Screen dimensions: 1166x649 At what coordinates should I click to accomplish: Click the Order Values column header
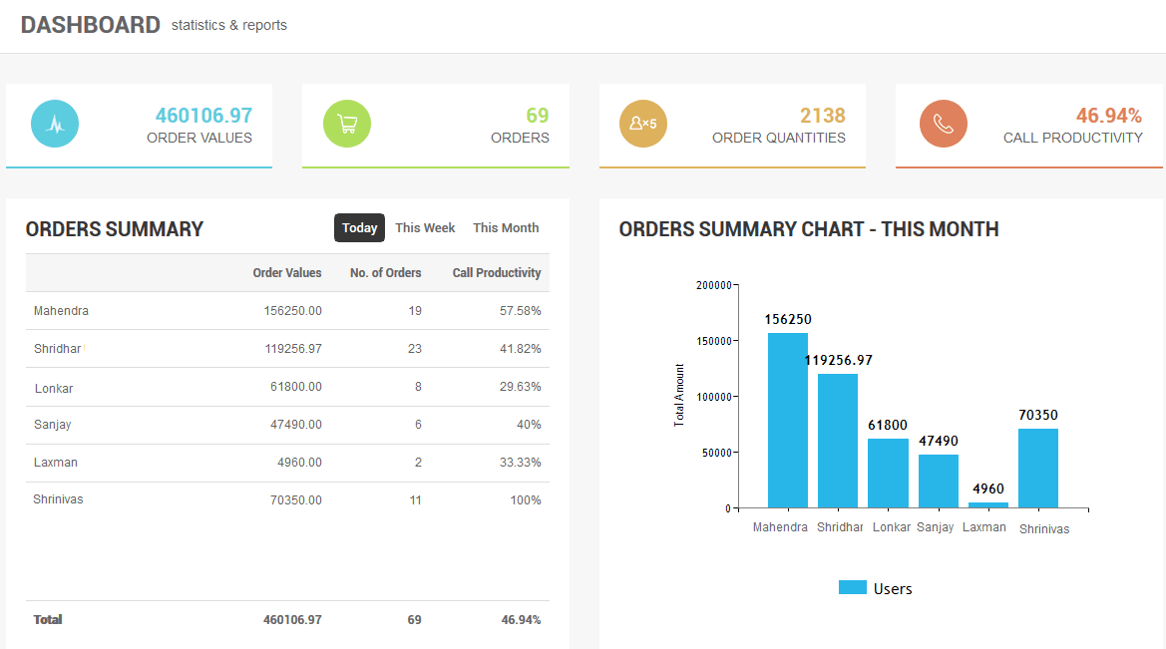[x=287, y=273]
